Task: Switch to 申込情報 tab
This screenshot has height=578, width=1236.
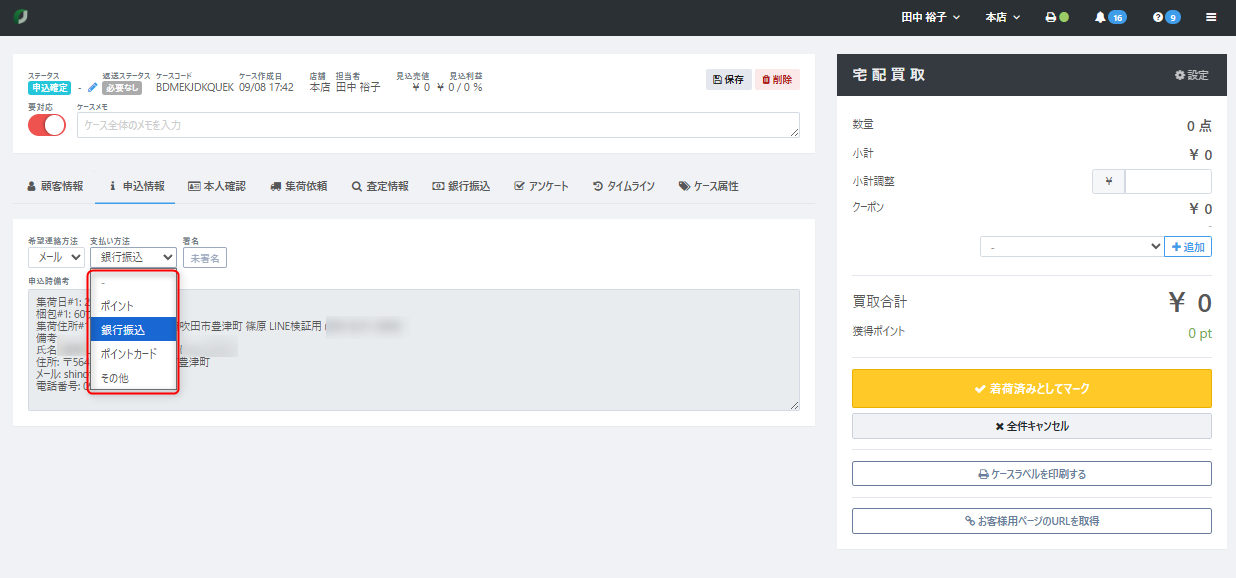Action: coord(136,186)
